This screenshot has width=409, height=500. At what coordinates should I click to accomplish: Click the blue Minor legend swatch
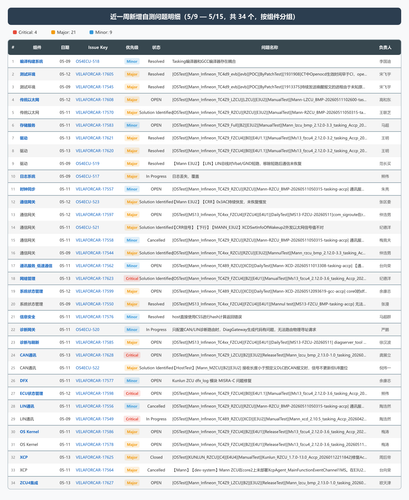tap(91, 32)
